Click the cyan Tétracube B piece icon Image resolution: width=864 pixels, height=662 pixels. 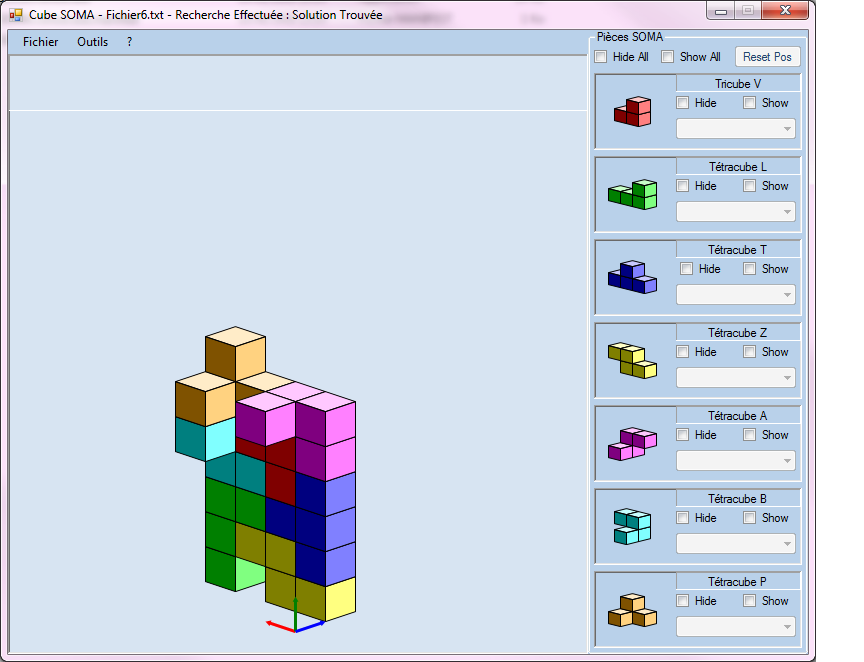click(632, 526)
